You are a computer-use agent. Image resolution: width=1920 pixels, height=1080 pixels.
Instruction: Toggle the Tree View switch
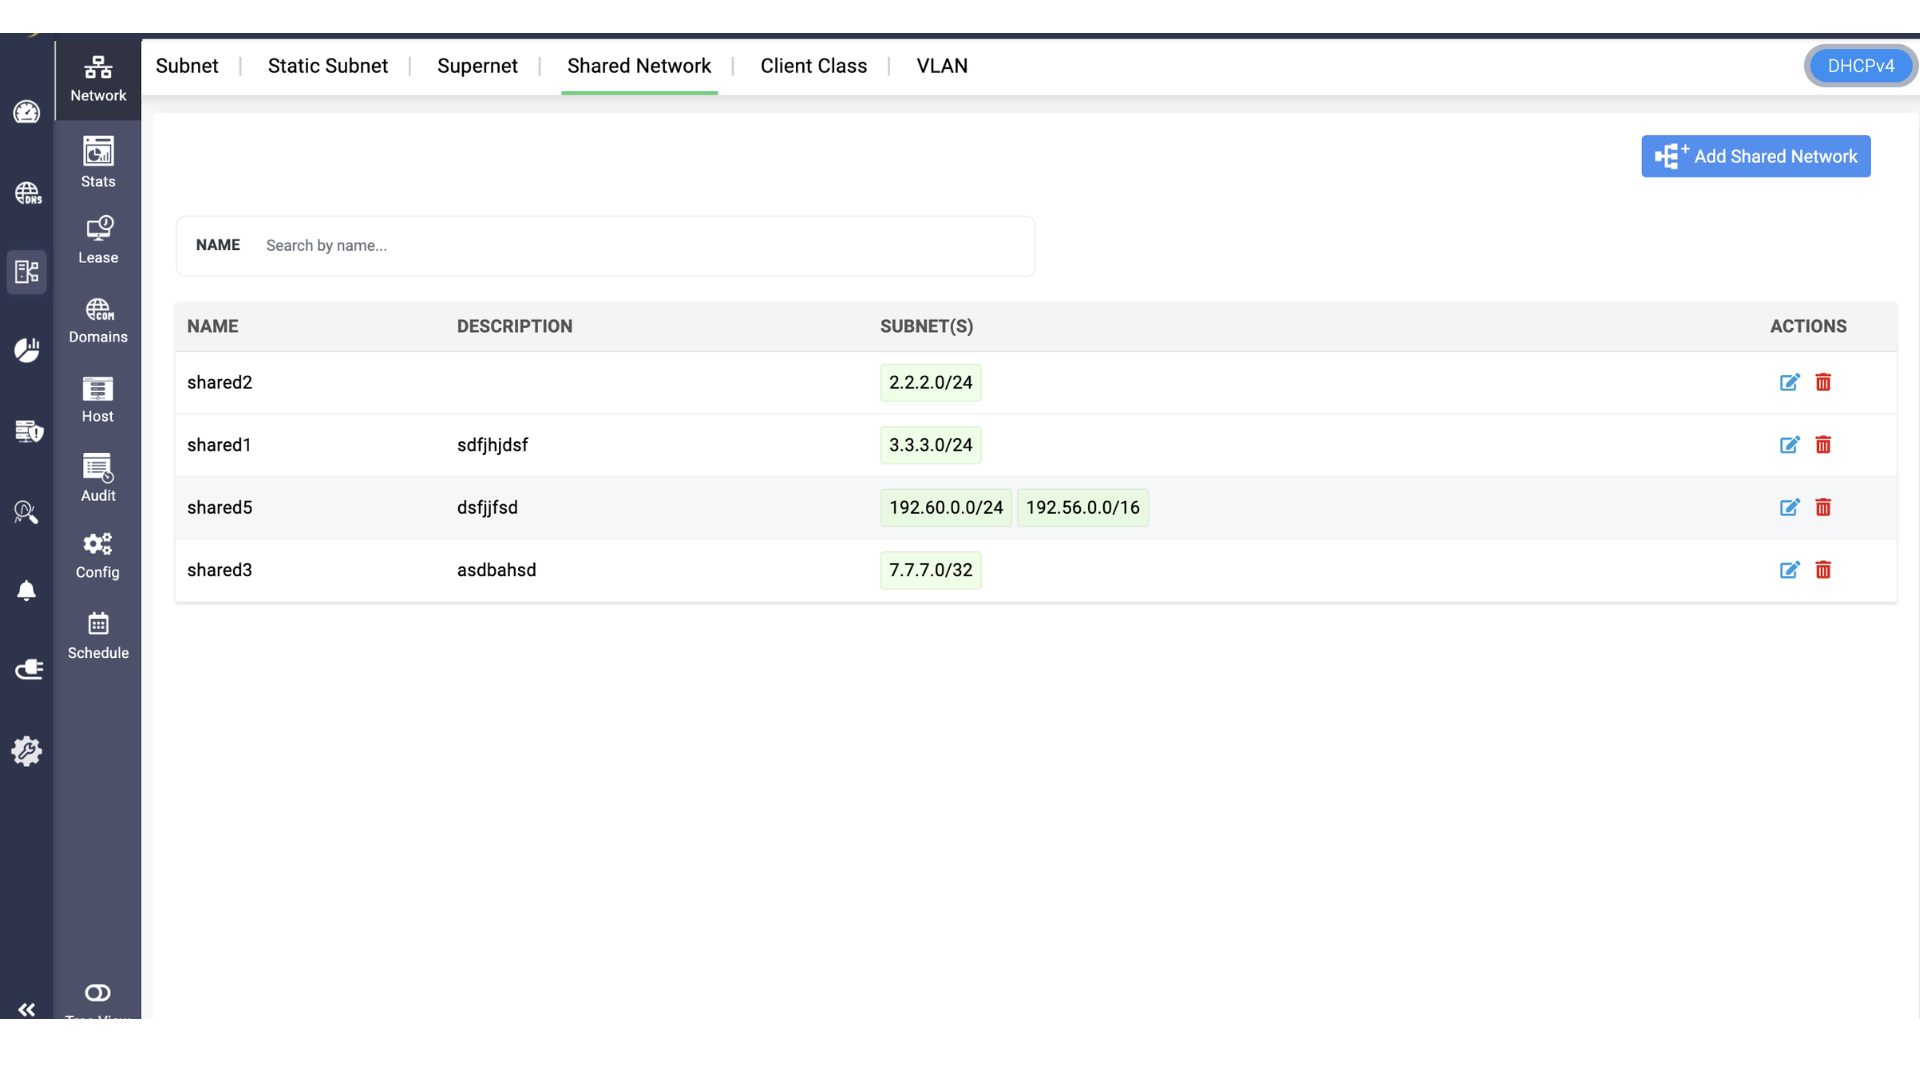tap(98, 993)
